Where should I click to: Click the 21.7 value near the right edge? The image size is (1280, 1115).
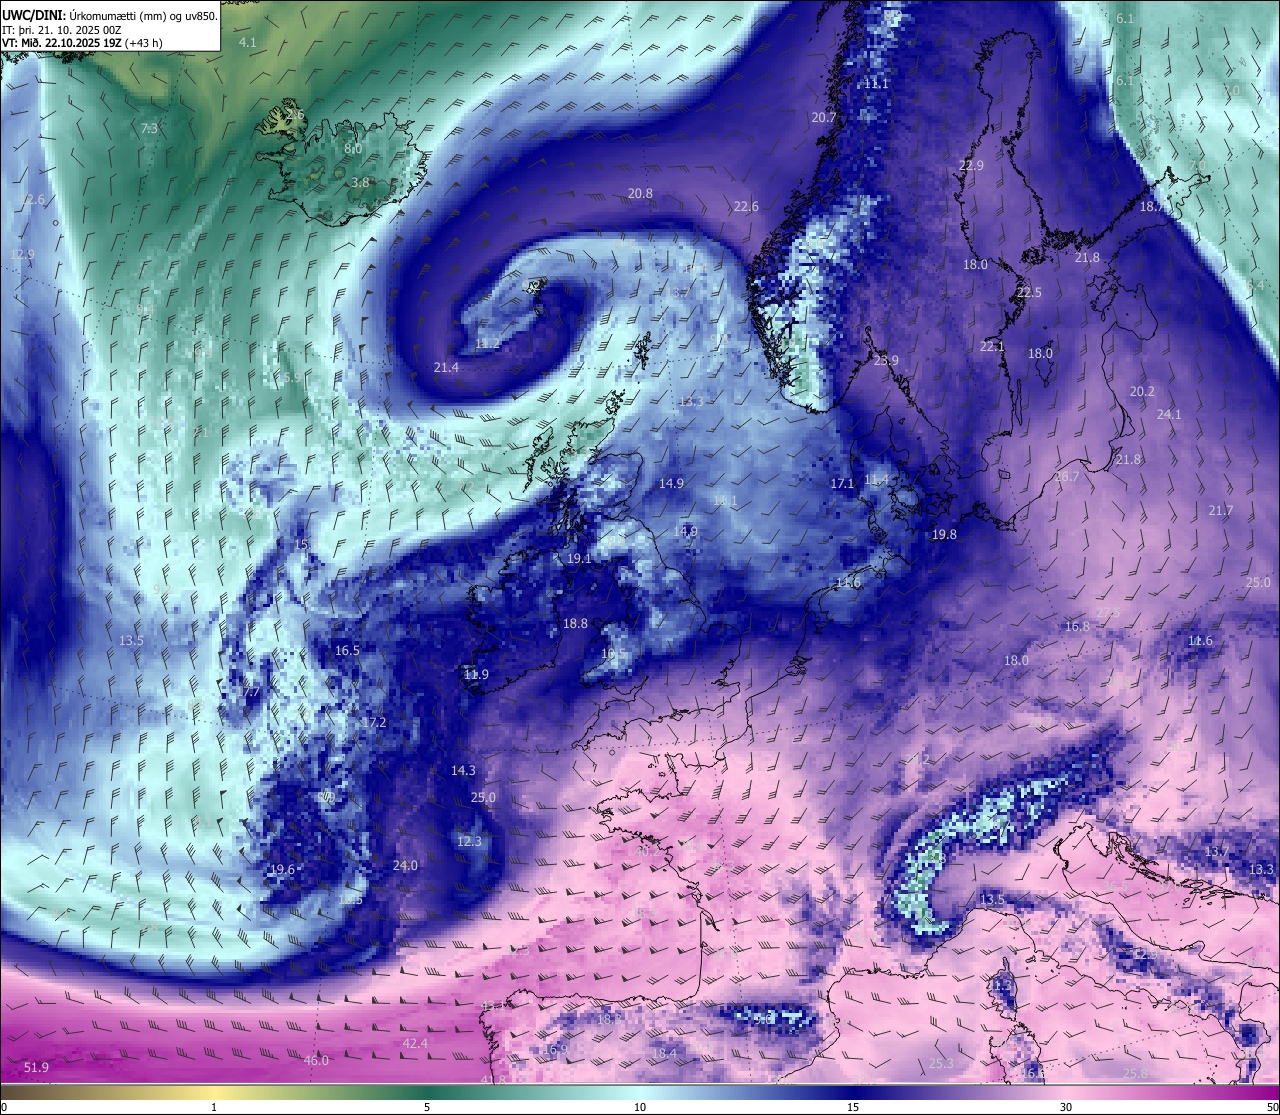pos(1221,511)
